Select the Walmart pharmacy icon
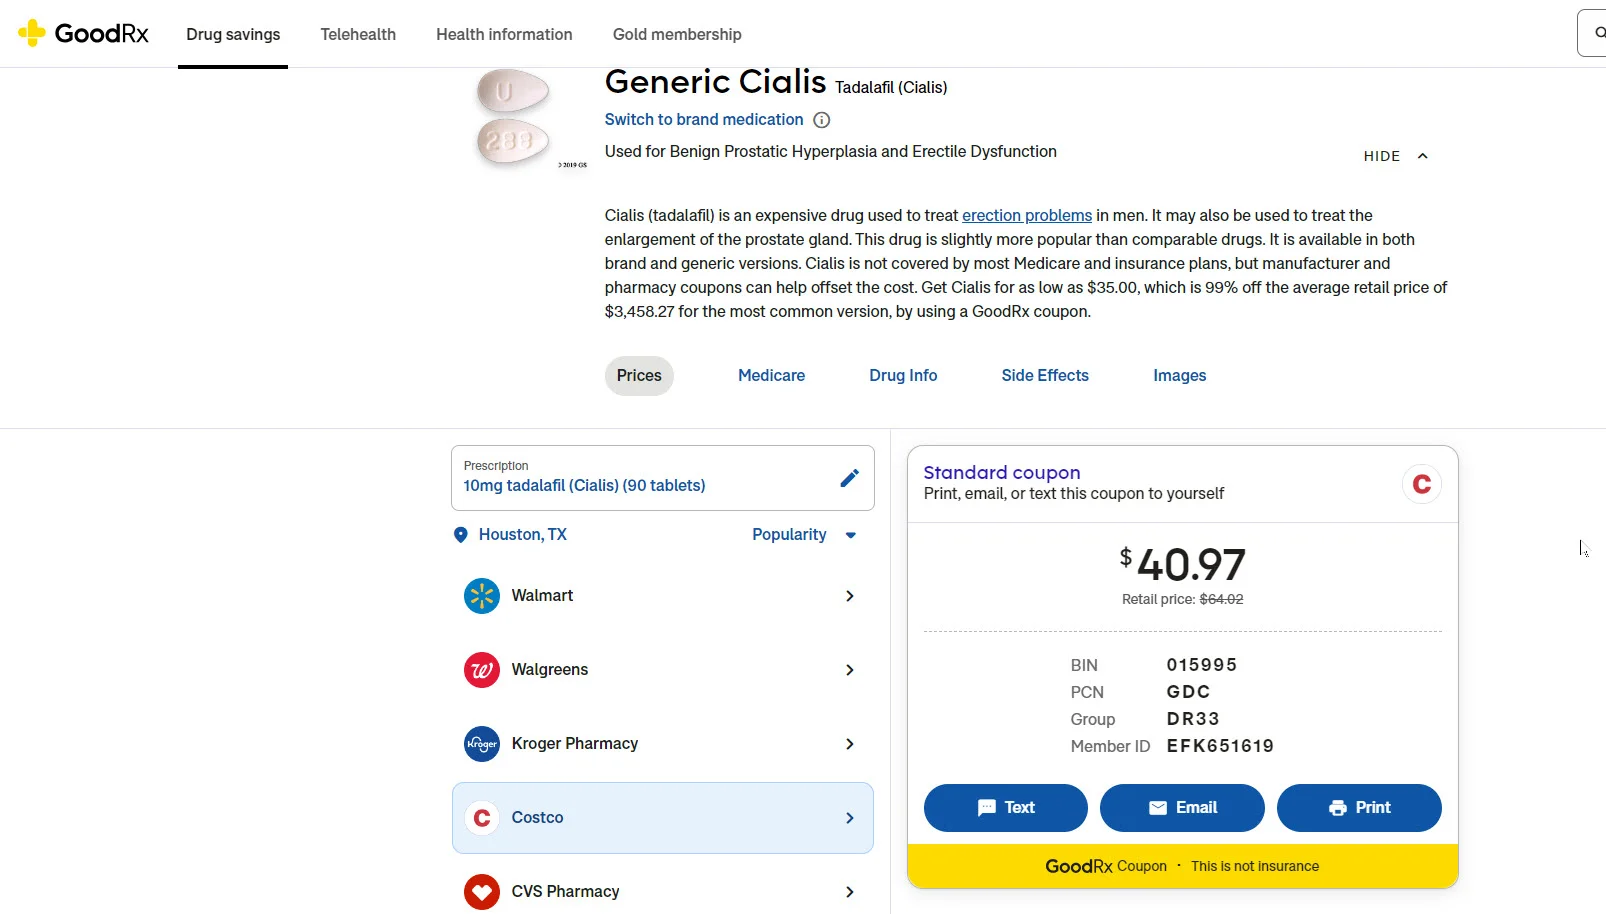The image size is (1606, 914). point(482,595)
